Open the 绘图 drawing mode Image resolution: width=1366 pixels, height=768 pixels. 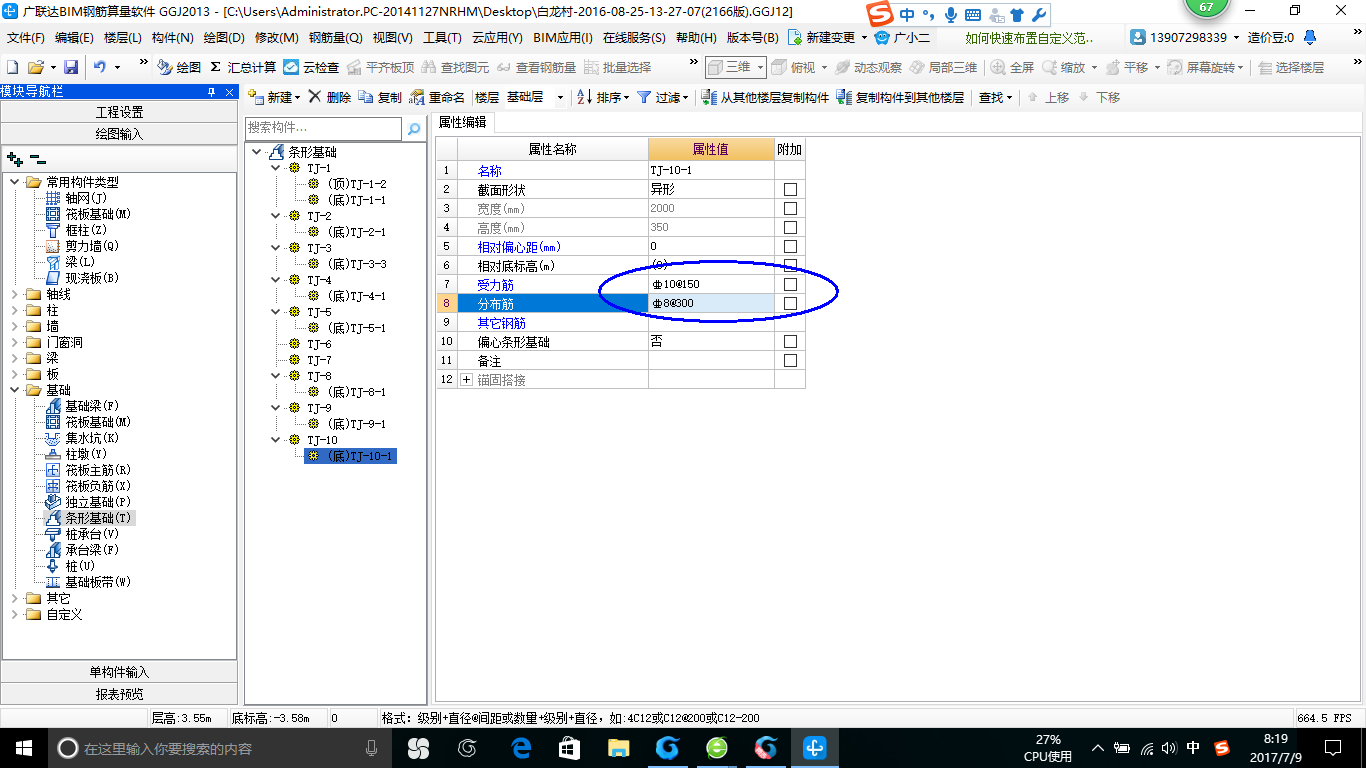[179, 67]
